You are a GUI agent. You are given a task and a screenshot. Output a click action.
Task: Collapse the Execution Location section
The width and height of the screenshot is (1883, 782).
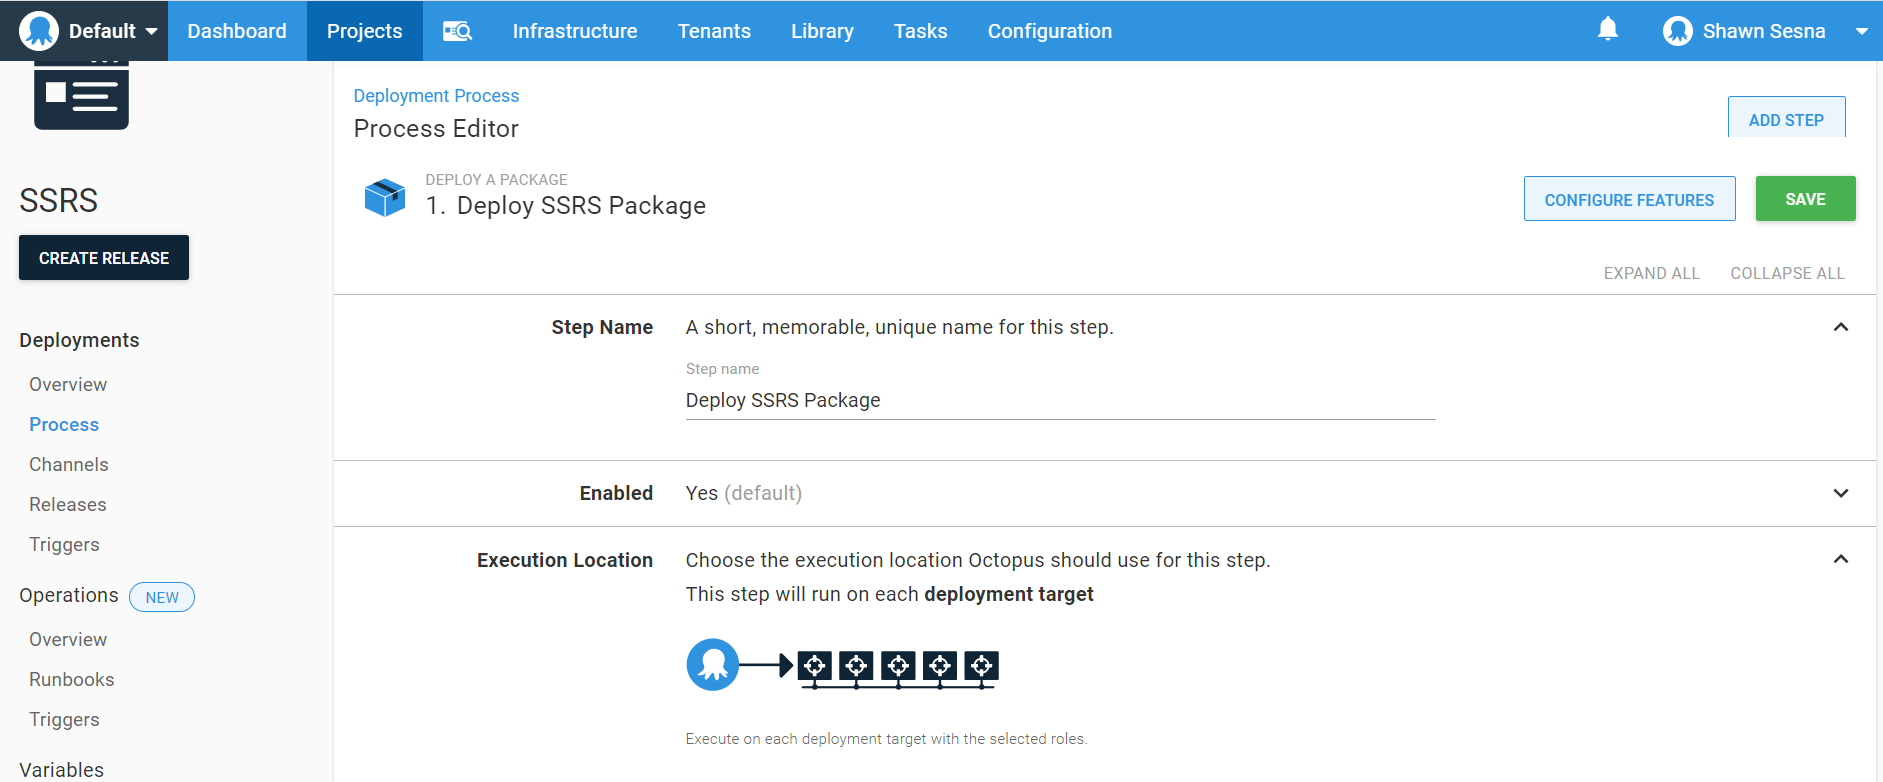(1840, 559)
